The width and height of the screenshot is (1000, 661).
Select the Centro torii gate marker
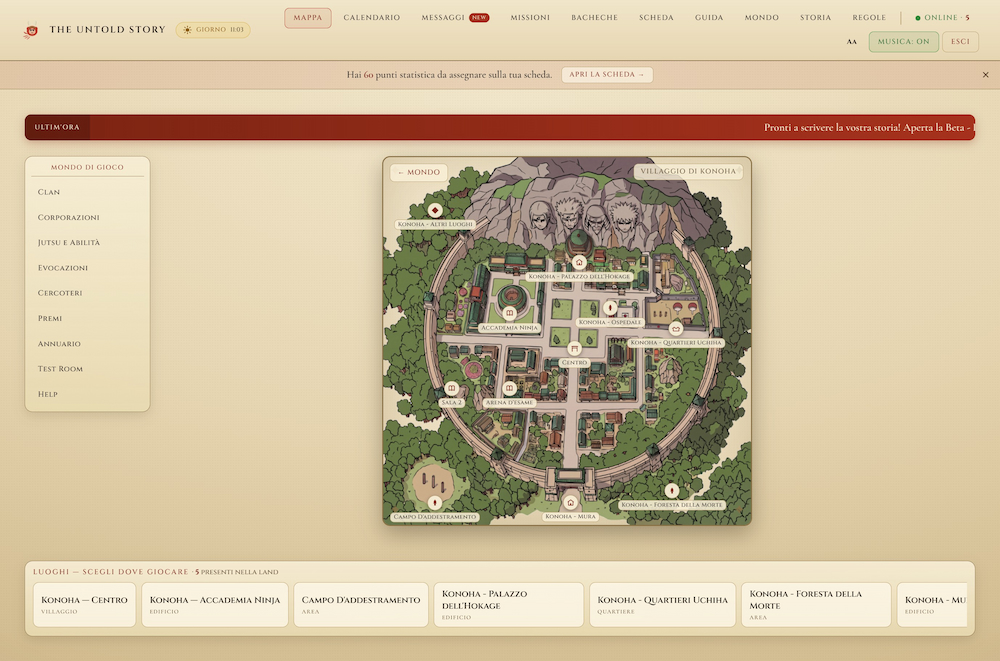pos(574,348)
